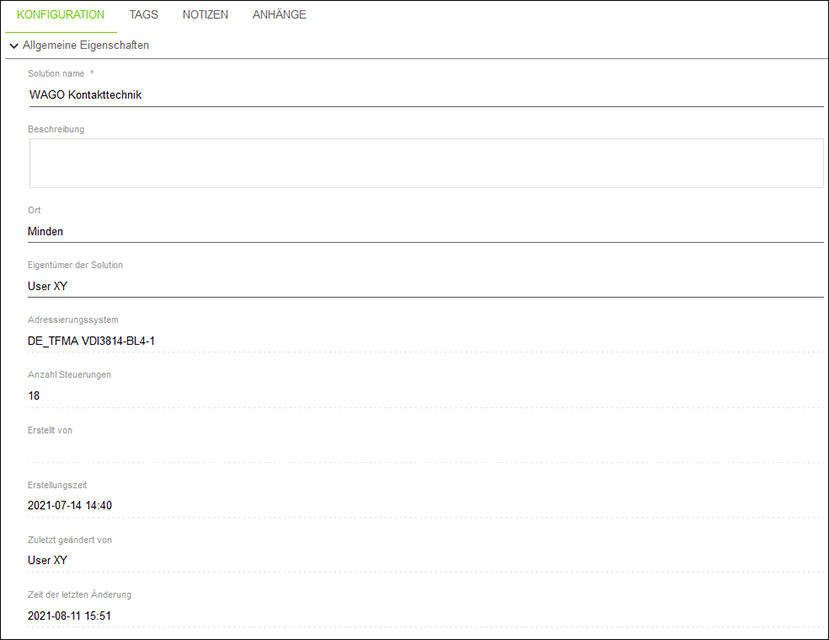
Task: Click the Solution name label
Action: pyautogui.click(x=56, y=73)
